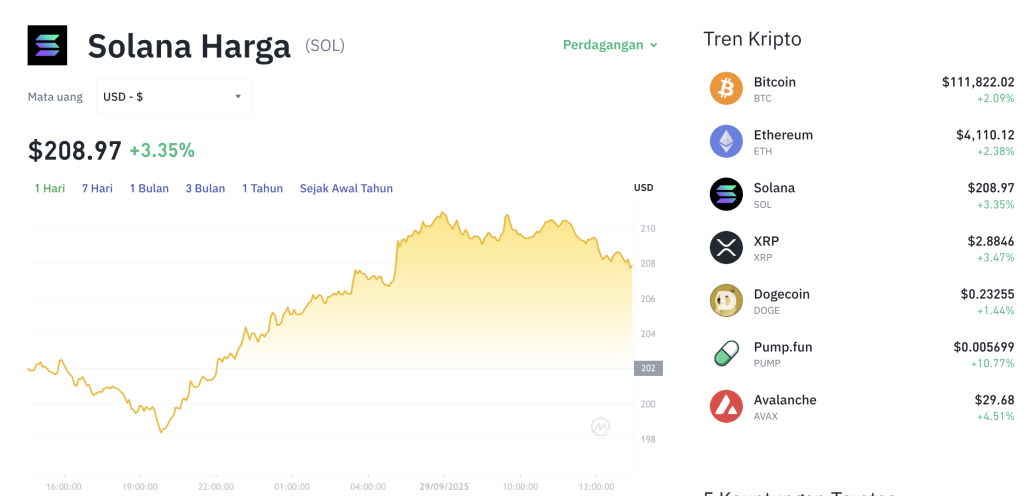This screenshot has height=496, width=1024.
Task: Click the Avalanche coin icon
Action: pyautogui.click(x=726, y=406)
